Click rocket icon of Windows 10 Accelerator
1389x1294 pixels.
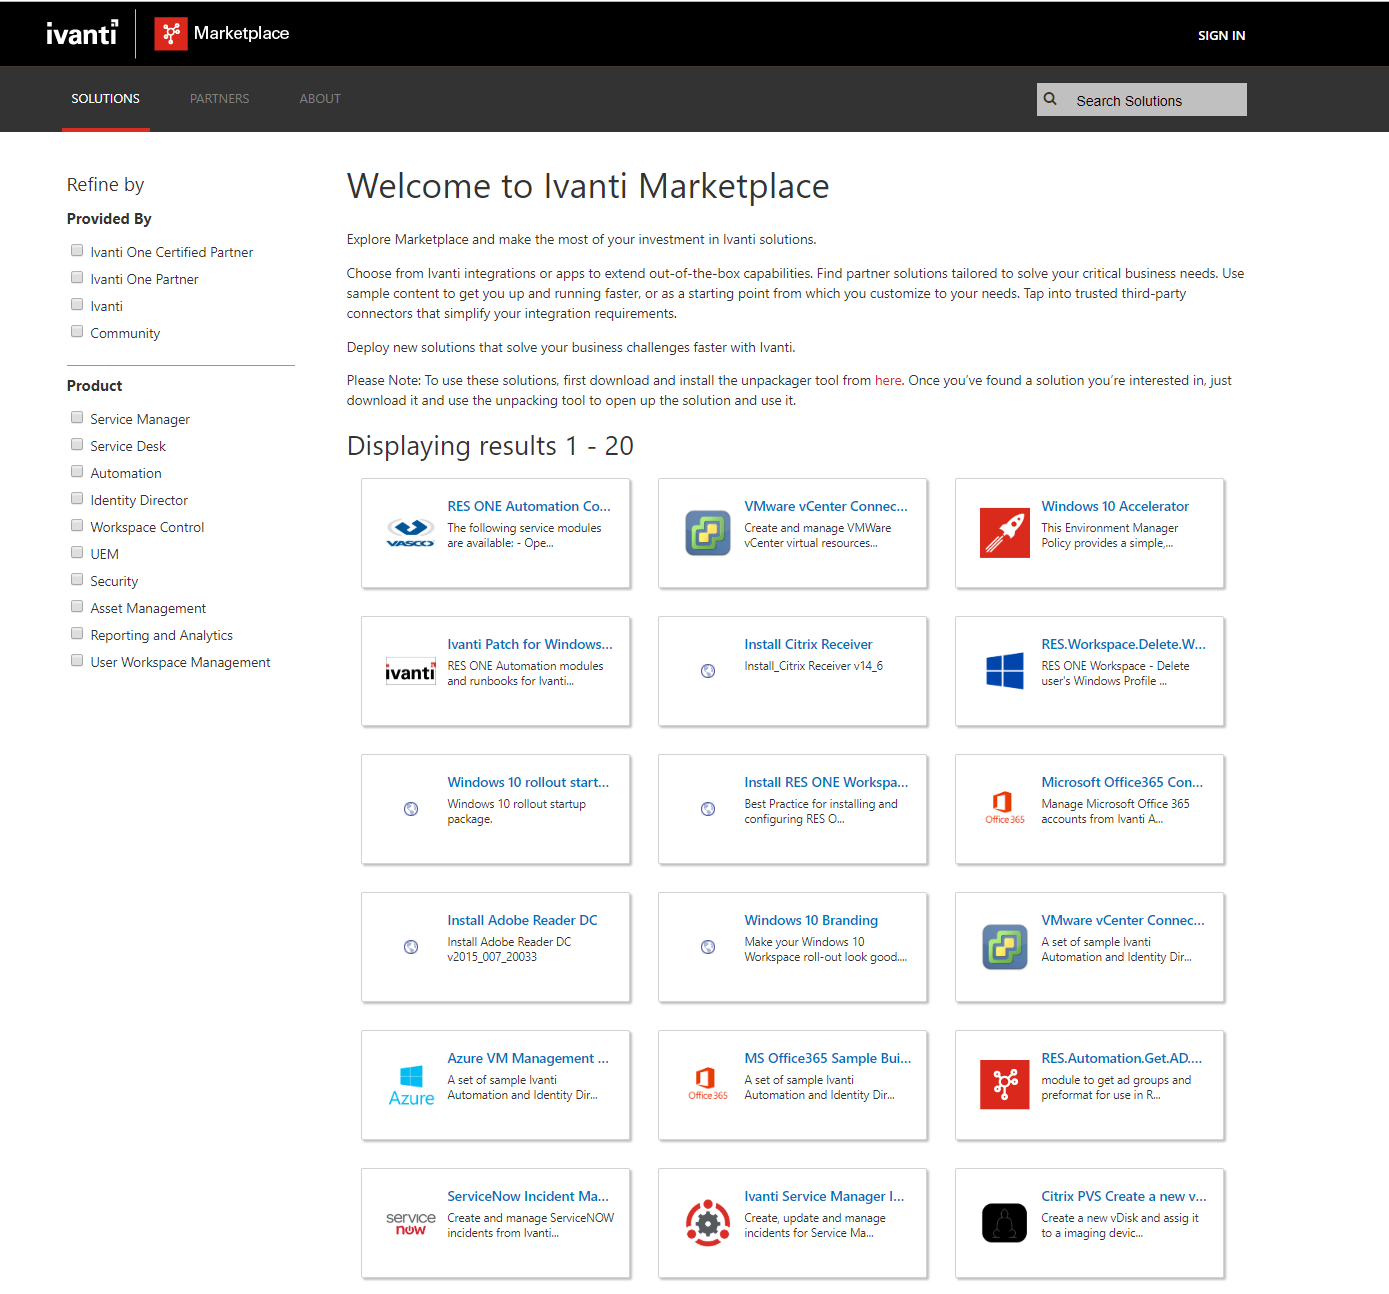coord(1004,533)
